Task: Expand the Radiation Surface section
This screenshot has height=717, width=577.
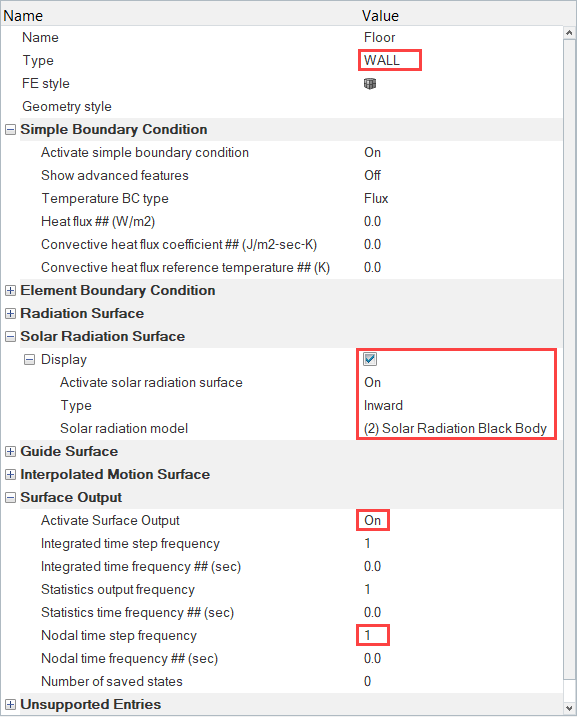Action: [x=10, y=313]
